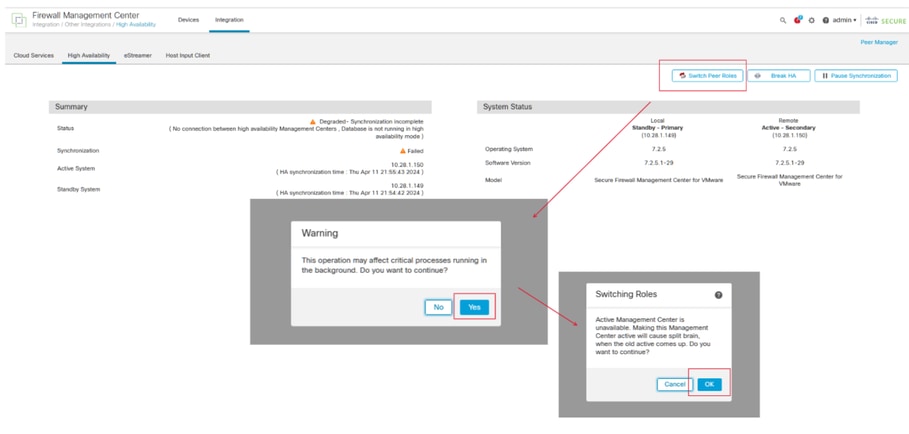
Task: Open the search magnifier in the header
Action: coord(783,20)
